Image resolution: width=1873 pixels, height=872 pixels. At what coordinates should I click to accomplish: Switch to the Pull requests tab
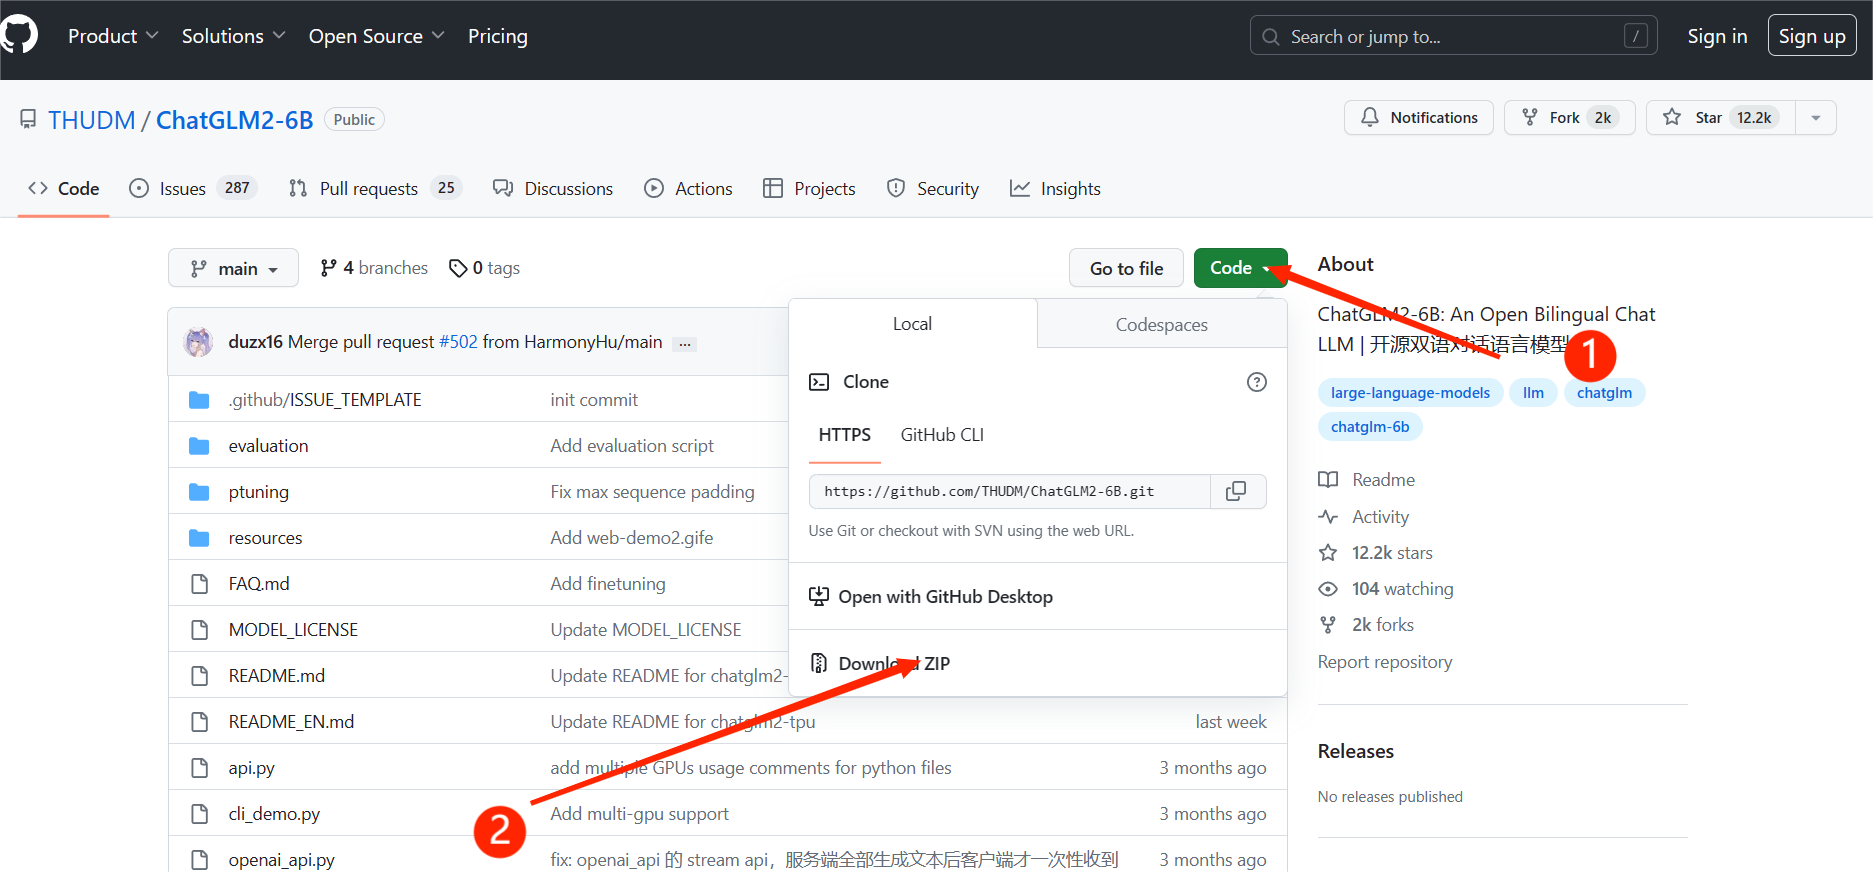(x=375, y=188)
